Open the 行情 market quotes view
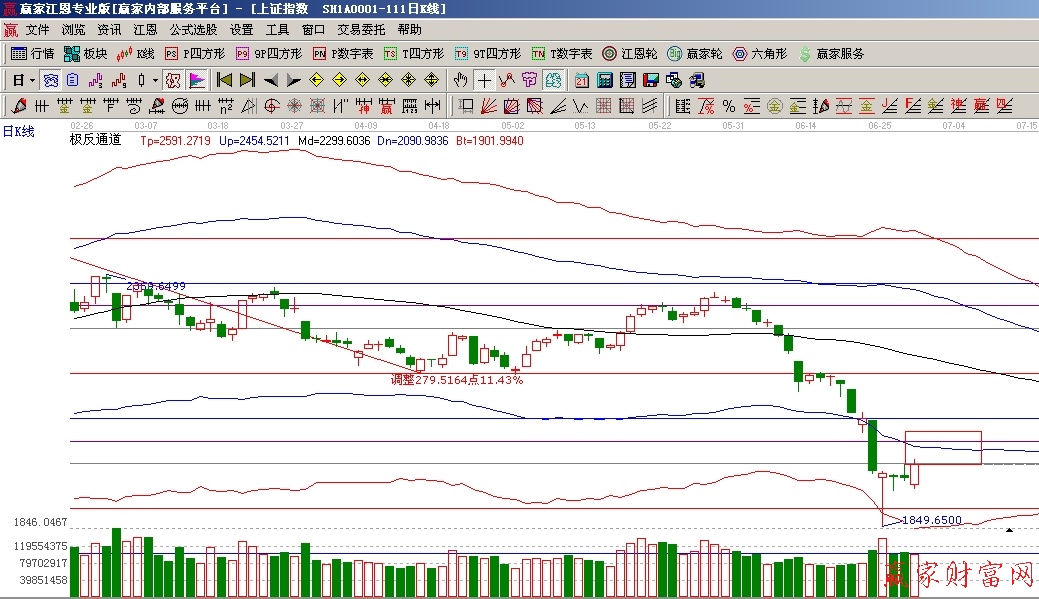The width and height of the screenshot is (1039, 599). click(x=32, y=54)
